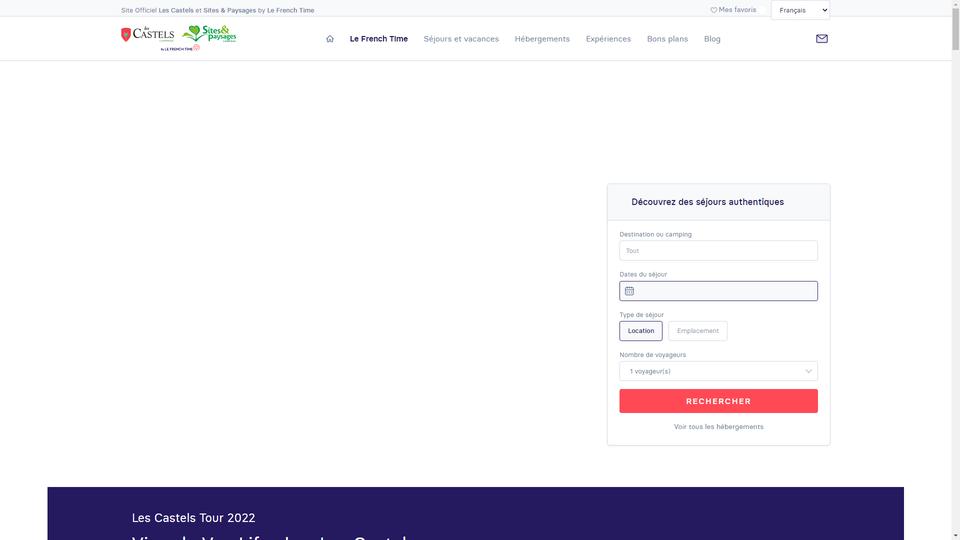Select the Location stay type

coord(640,331)
